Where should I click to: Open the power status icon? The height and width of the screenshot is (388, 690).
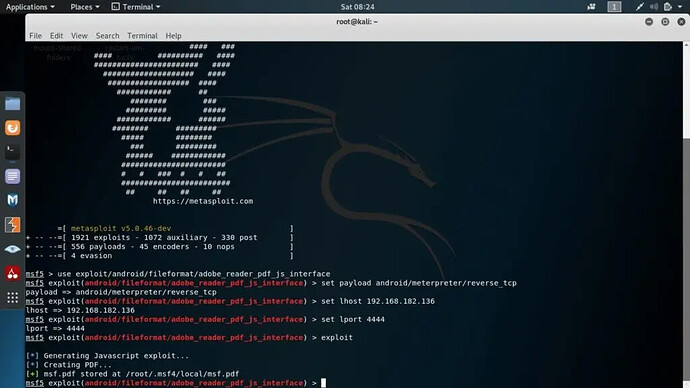(668, 7)
